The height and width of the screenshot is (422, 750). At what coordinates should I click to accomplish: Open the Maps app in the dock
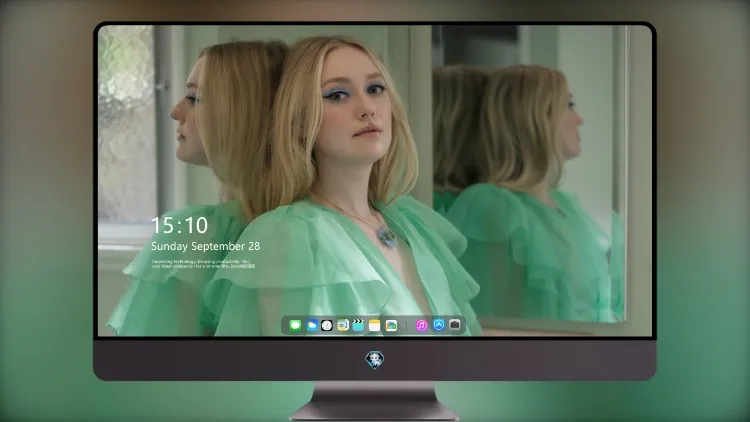[x=342, y=325]
